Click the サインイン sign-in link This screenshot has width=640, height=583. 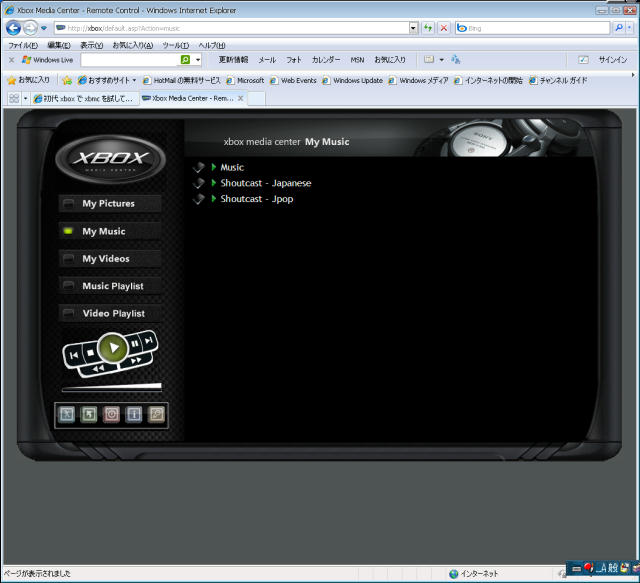[x=613, y=60]
